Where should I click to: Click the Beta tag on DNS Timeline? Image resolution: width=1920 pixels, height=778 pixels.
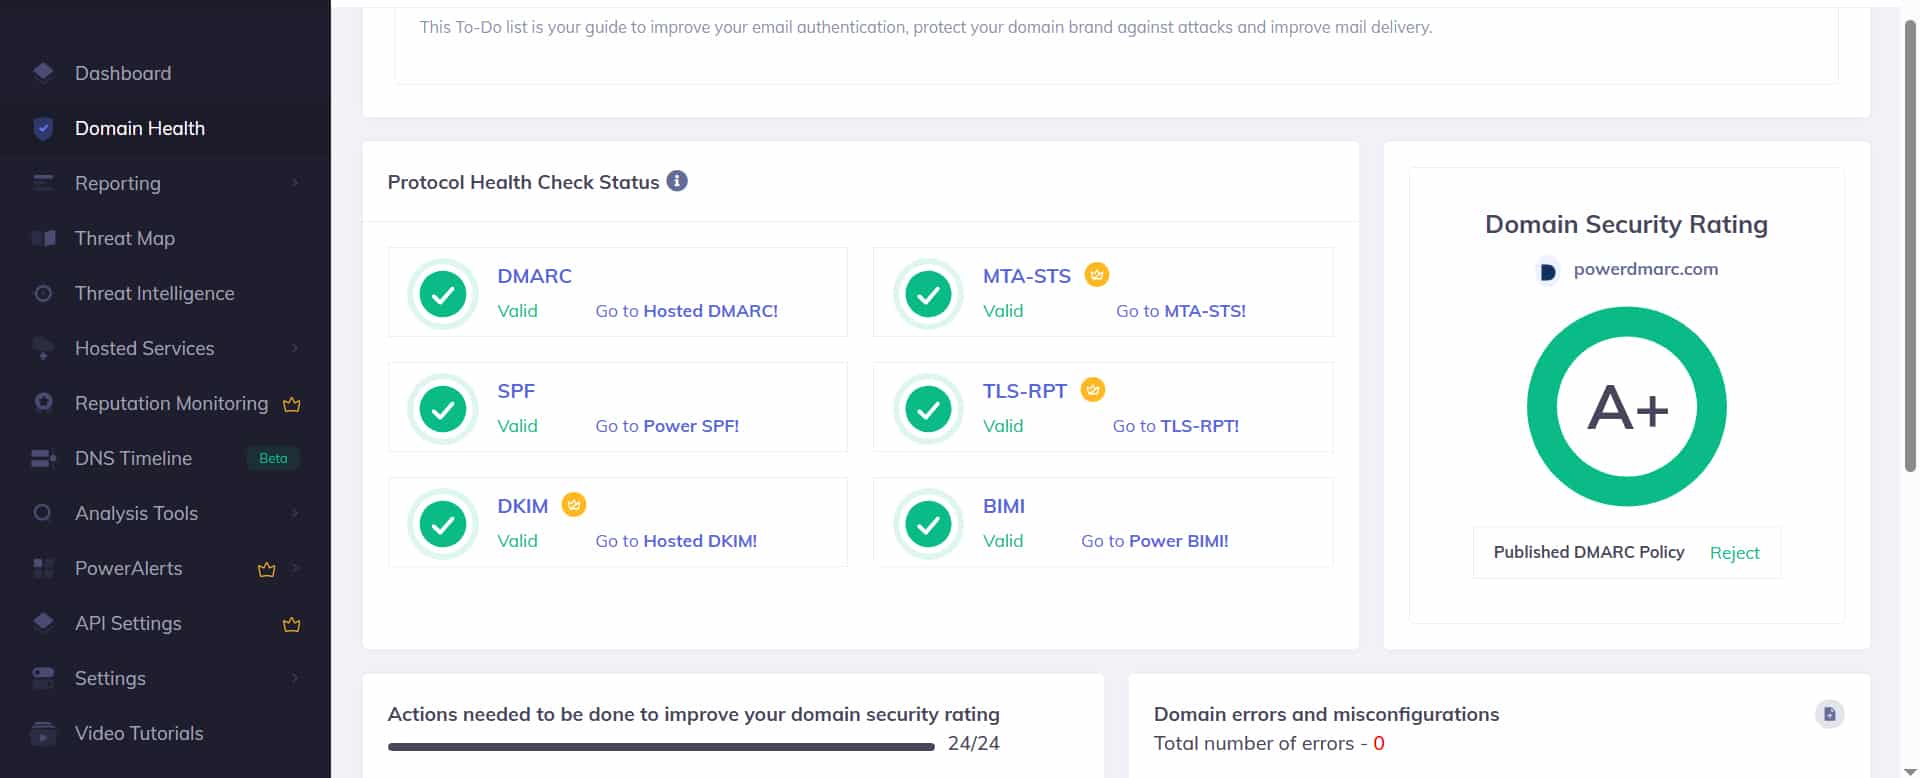(273, 458)
